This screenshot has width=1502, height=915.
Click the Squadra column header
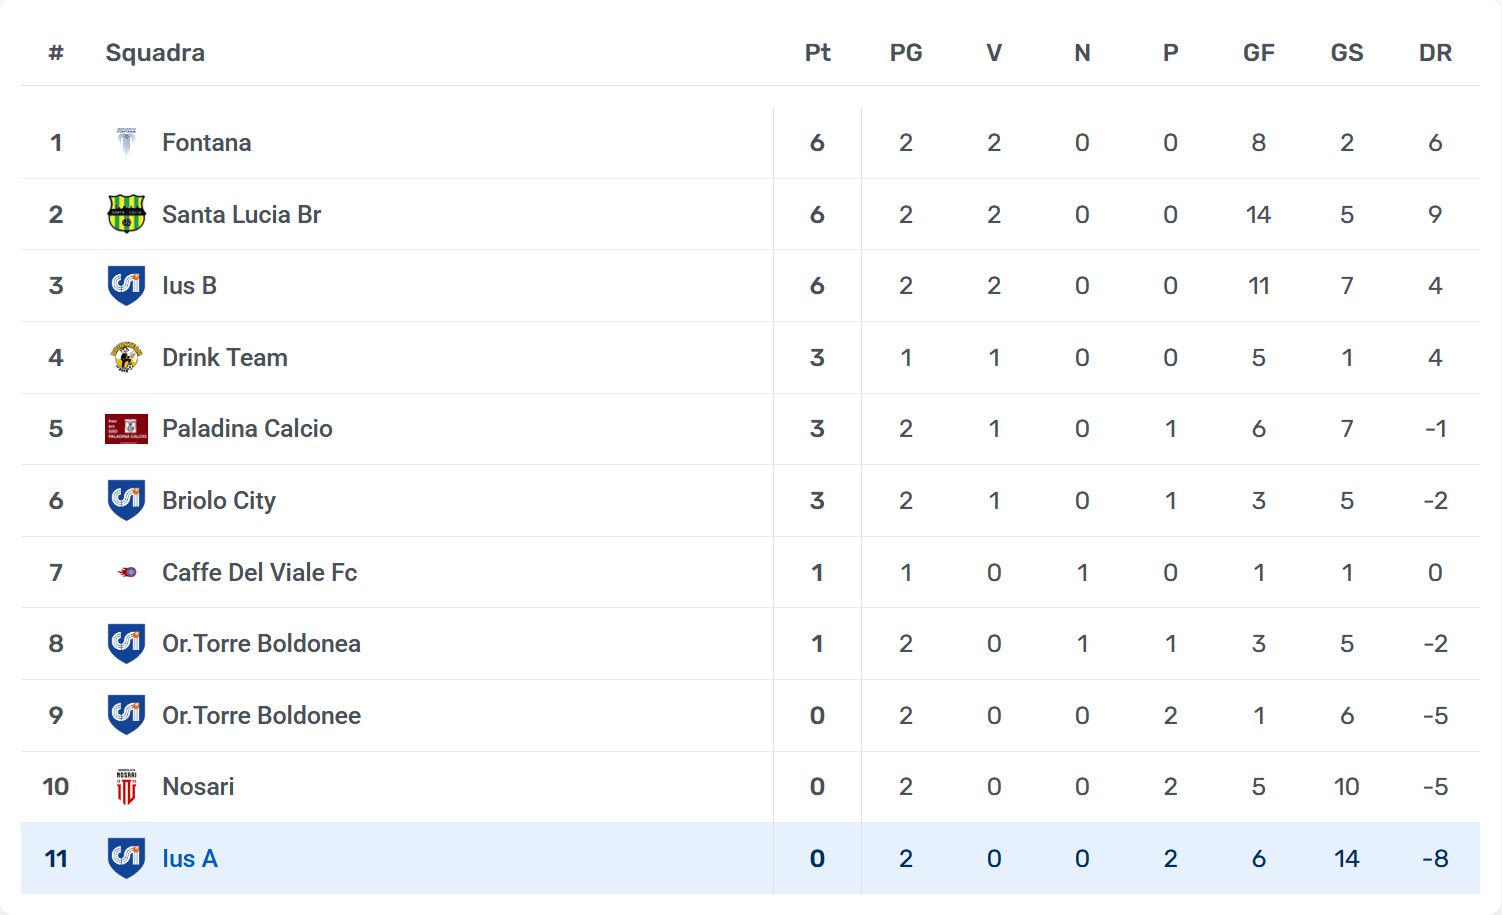pyautogui.click(x=155, y=53)
